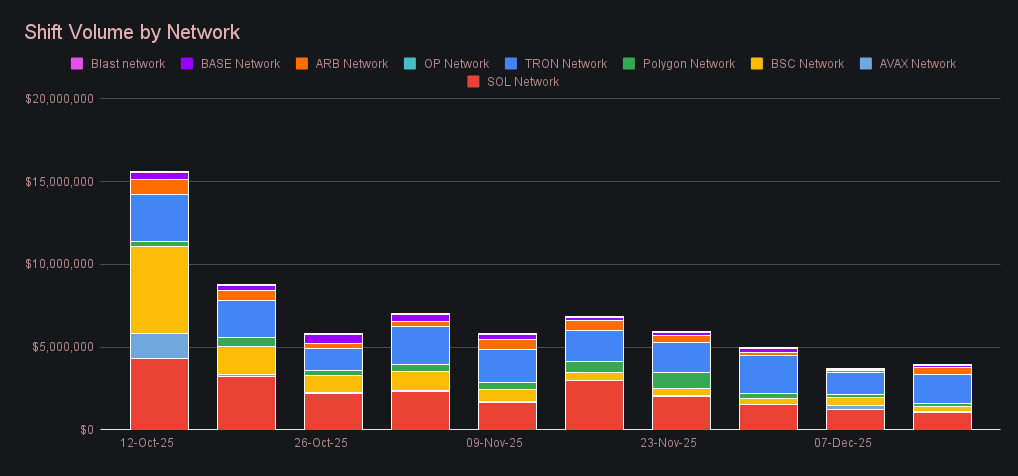The width and height of the screenshot is (1018, 476).
Task: Toggle the SOL Network series via its legend text
Action: [x=522, y=82]
